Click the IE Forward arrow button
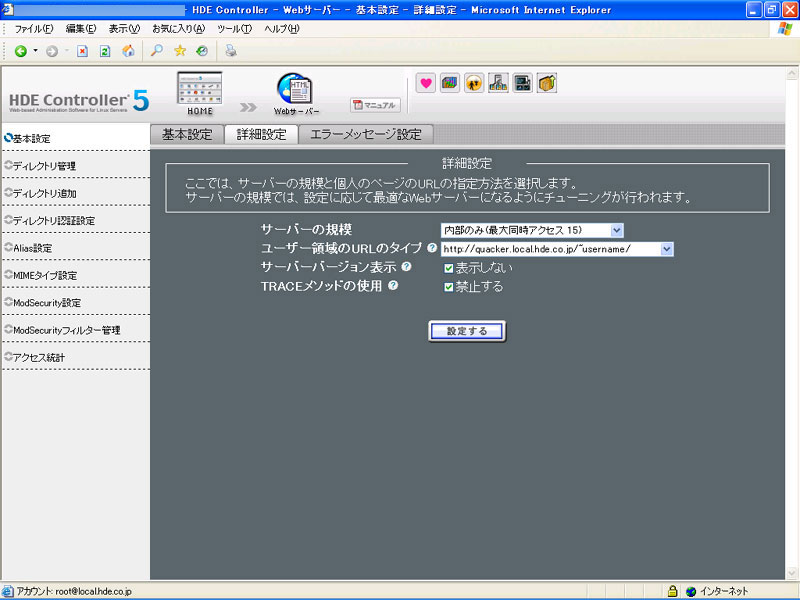The image size is (800, 600). 52,51
